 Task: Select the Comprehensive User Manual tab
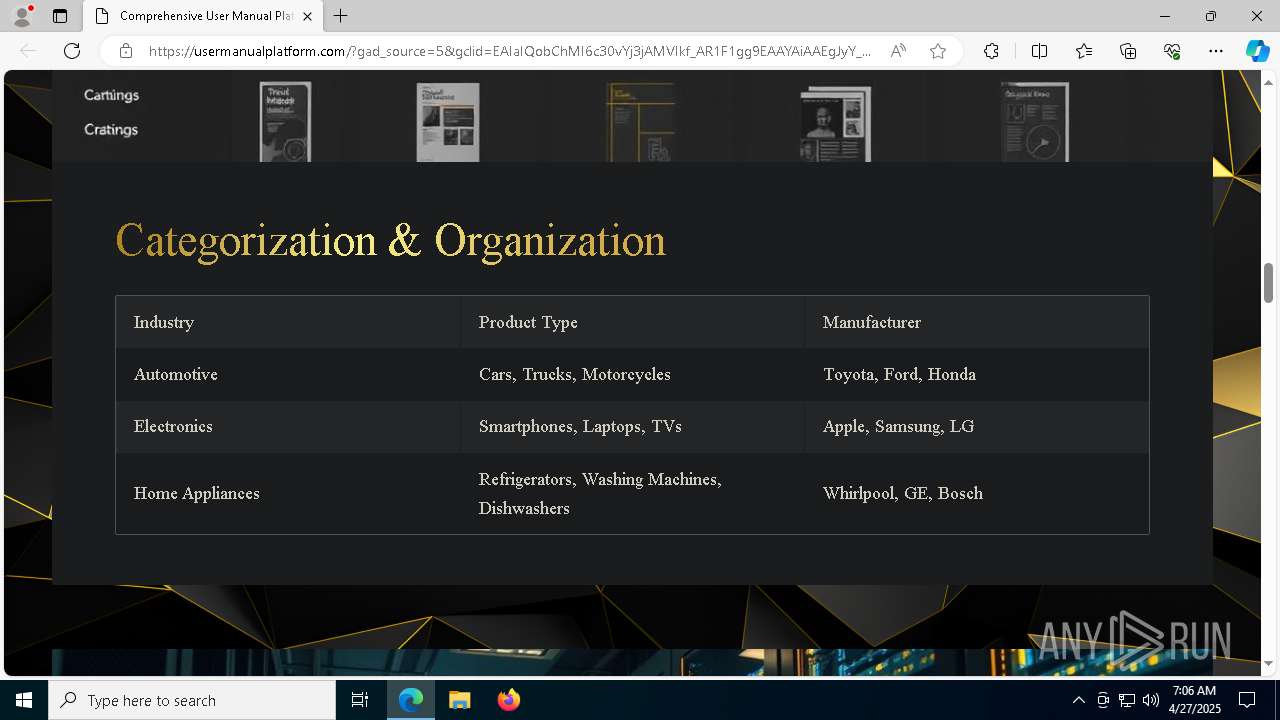[202, 16]
